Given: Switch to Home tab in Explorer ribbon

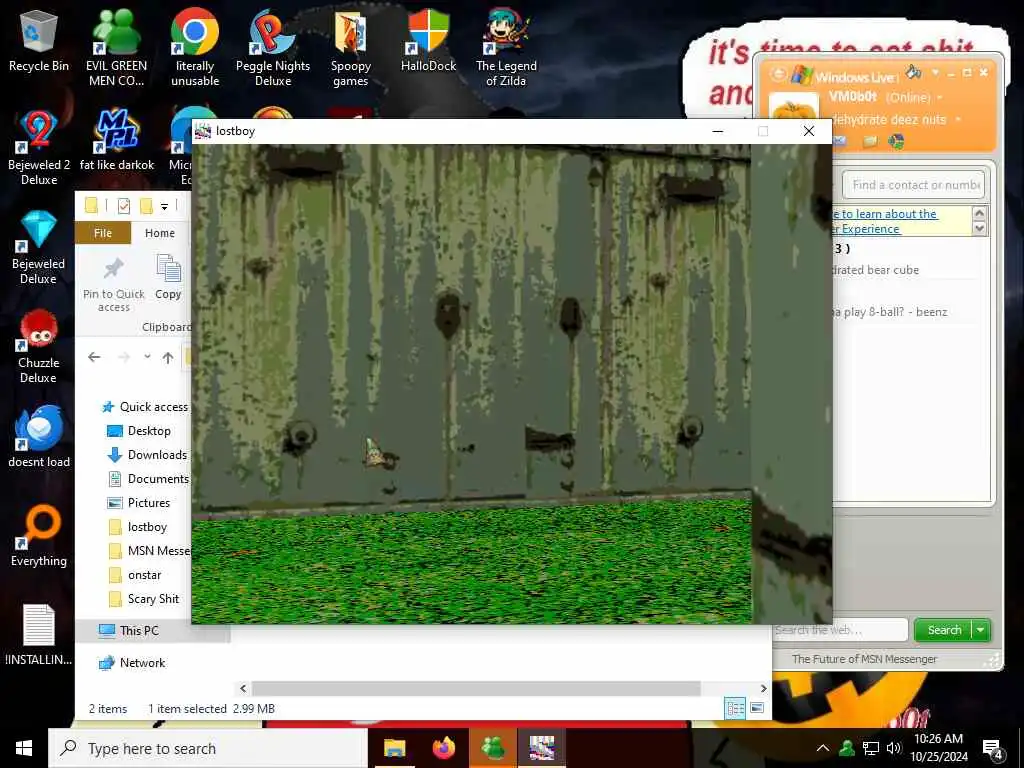Looking at the screenshot, I should tap(160, 232).
